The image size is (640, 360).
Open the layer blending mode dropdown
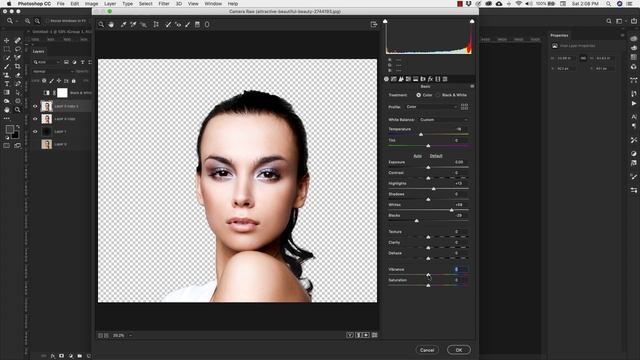click(x=53, y=71)
